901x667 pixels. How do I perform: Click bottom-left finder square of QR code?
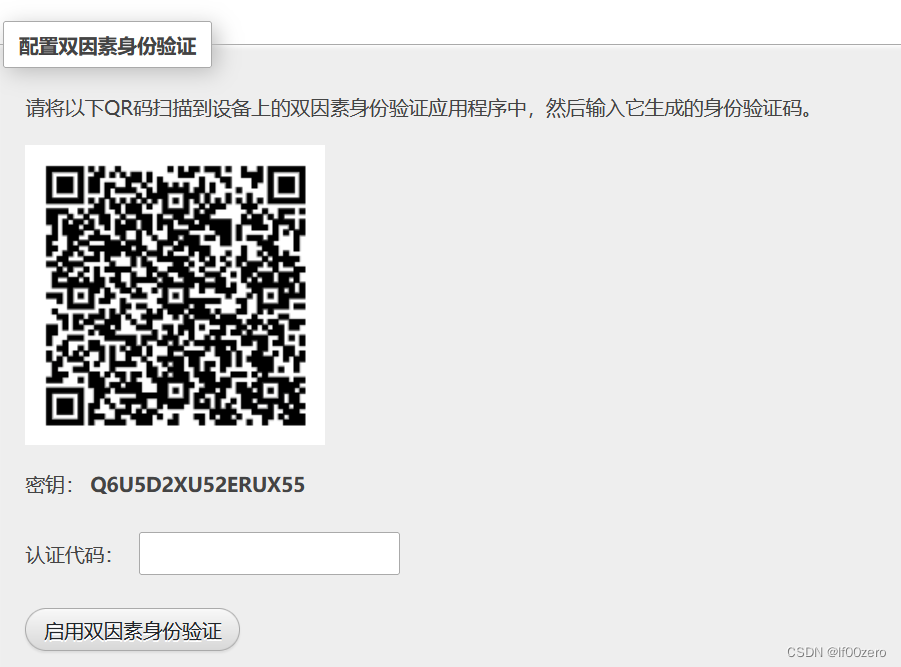pyautogui.click(x=65, y=406)
